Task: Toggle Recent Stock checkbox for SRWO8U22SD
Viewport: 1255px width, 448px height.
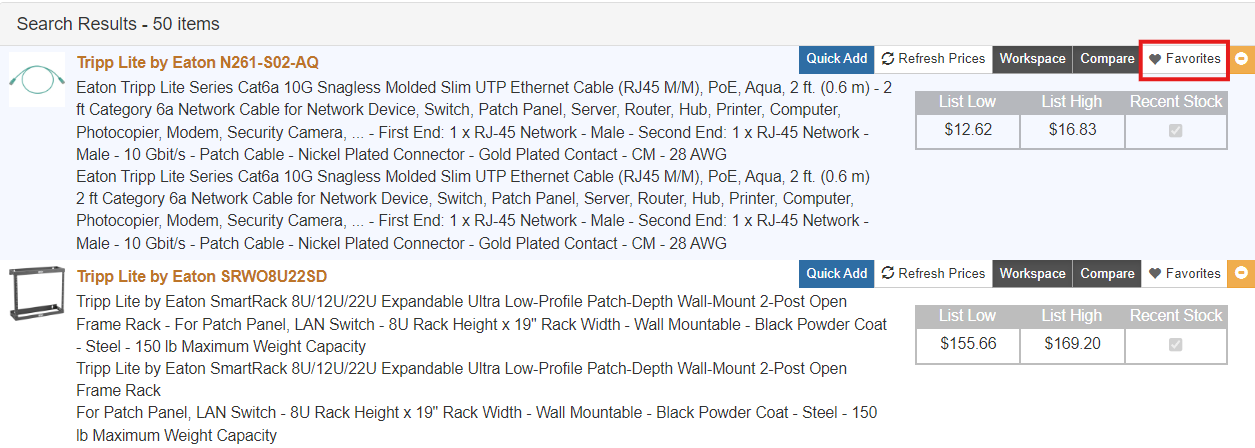Action: pyautogui.click(x=1175, y=344)
